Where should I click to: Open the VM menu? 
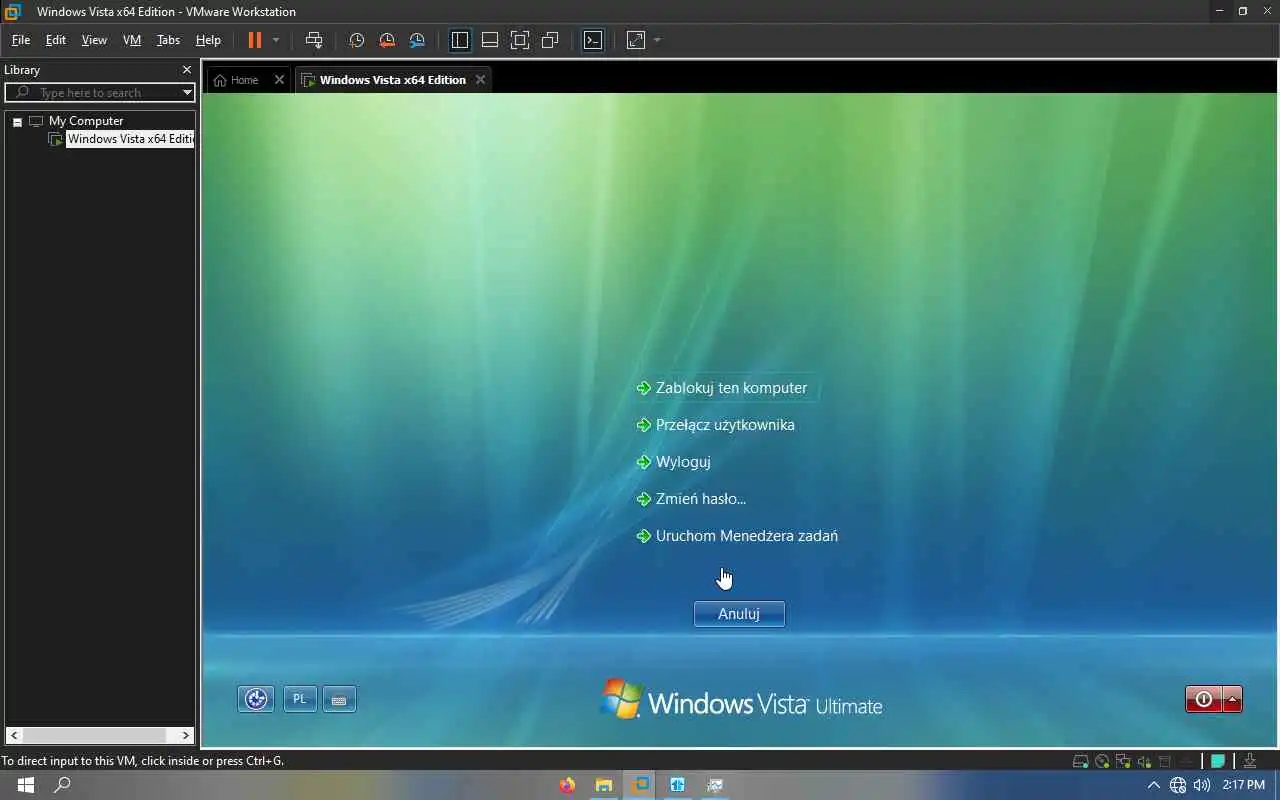coord(132,40)
